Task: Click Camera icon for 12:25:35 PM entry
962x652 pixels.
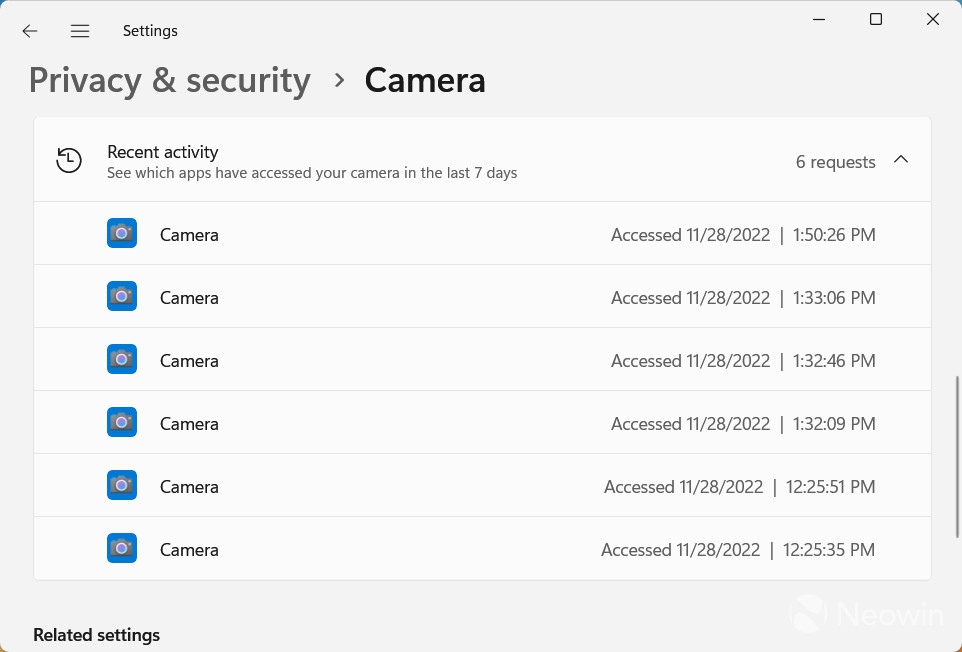Action: pos(121,548)
